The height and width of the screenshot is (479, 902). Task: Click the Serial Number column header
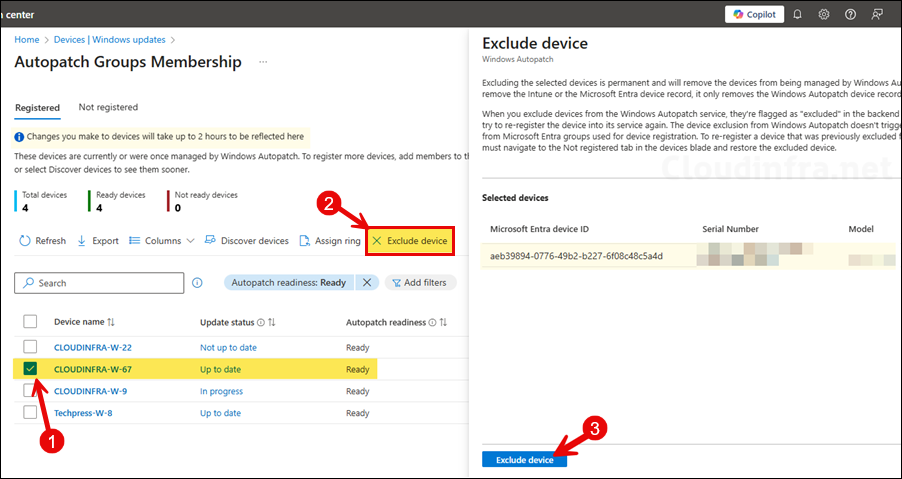(x=731, y=229)
